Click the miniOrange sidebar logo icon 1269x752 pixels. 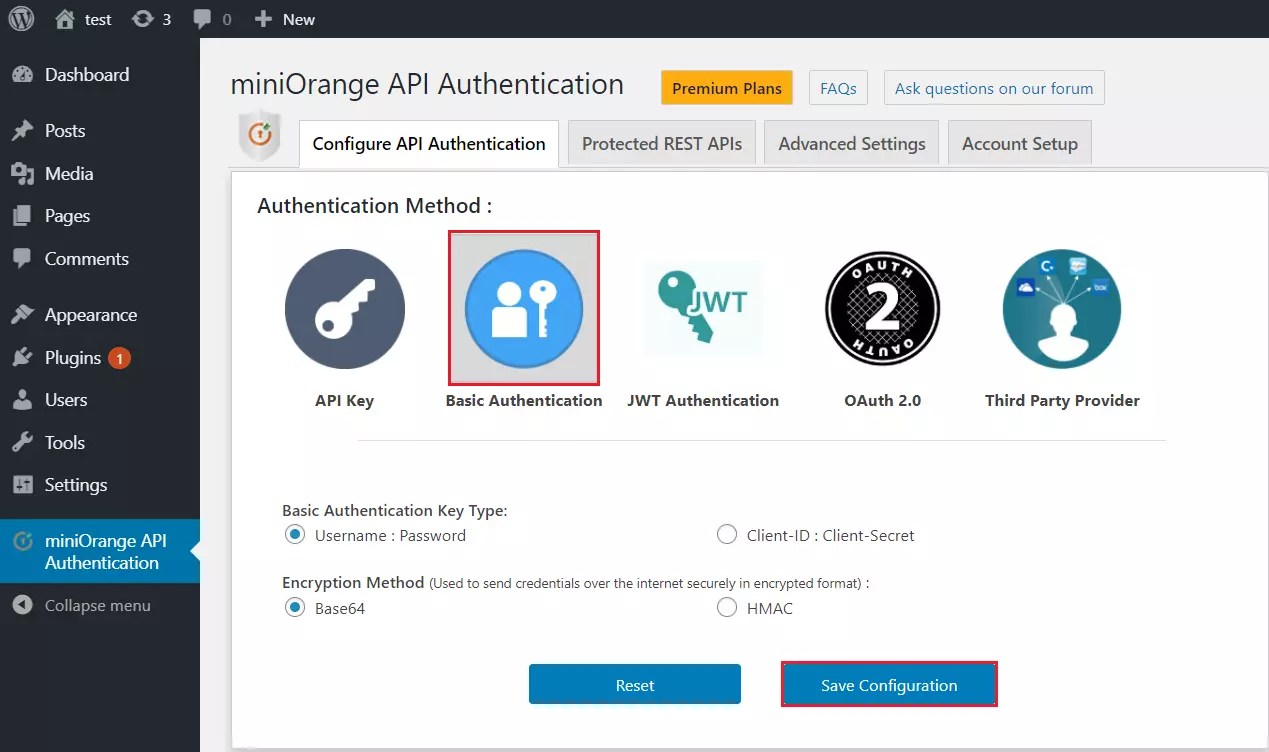(22, 541)
